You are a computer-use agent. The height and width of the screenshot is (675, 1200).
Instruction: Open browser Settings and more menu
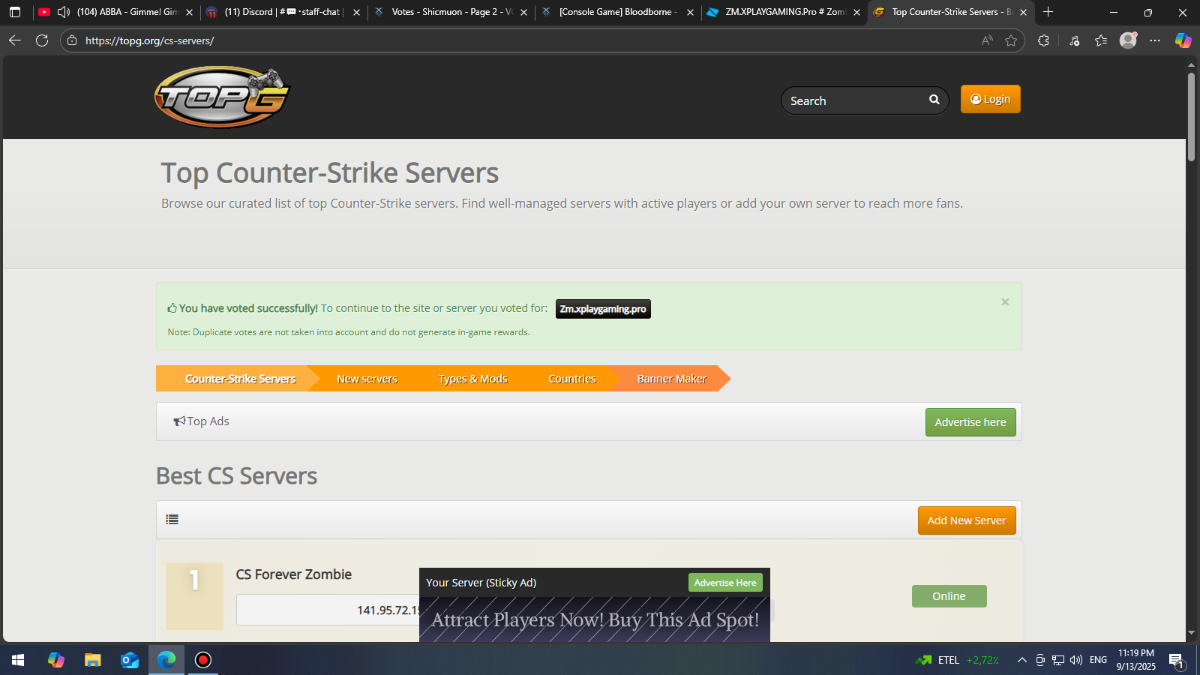pos(1155,41)
